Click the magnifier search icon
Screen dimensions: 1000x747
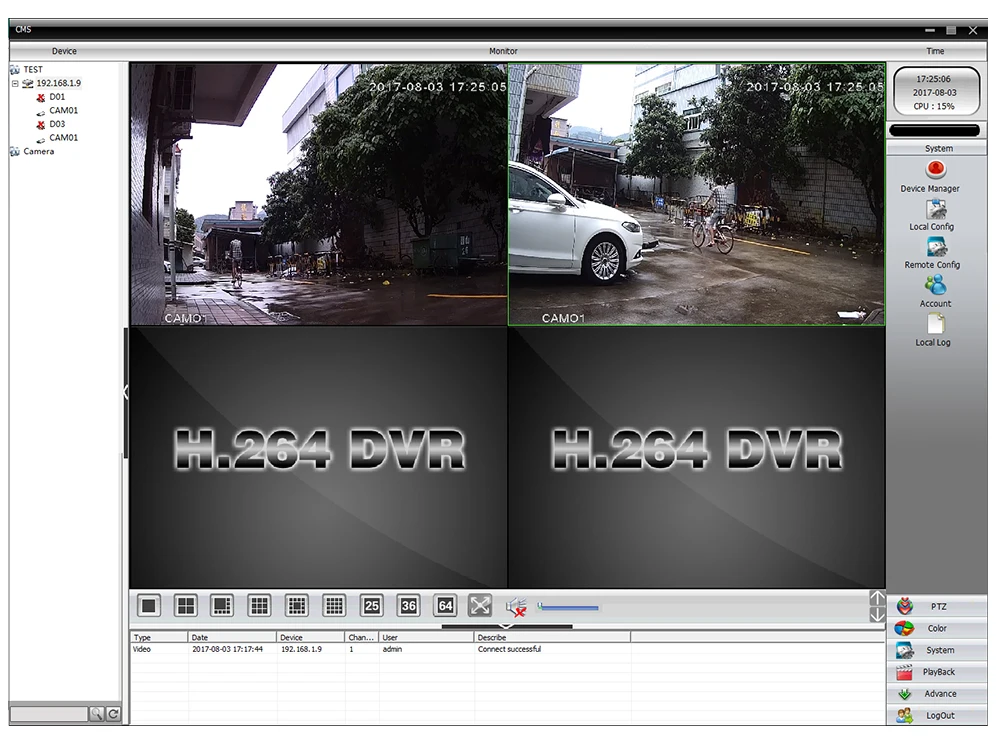(x=96, y=714)
